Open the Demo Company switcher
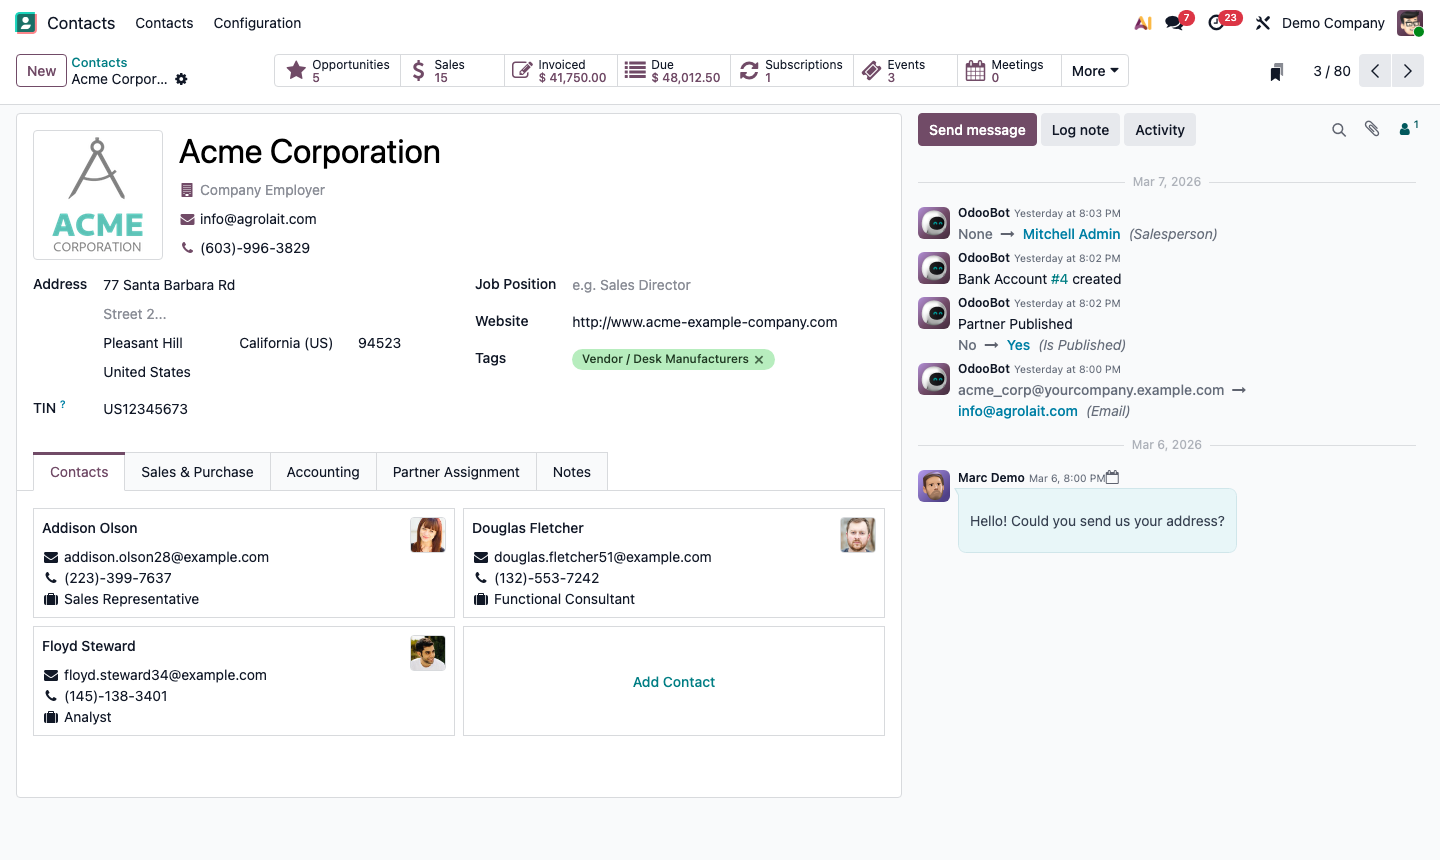The height and width of the screenshot is (860, 1440). tap(1332, 22)
